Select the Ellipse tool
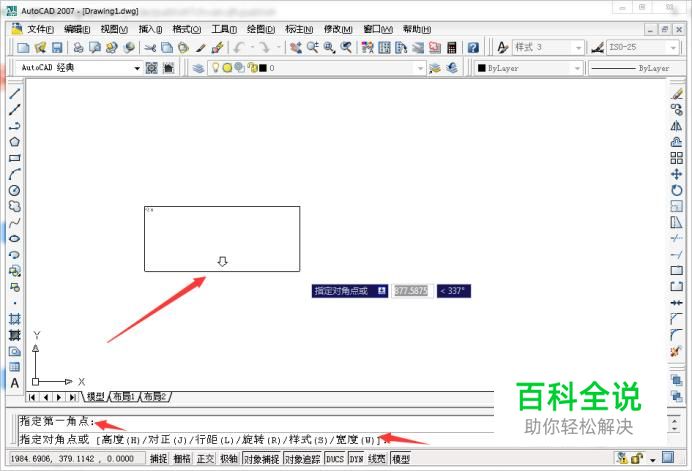The height and width of the screenshot is (471, 692). tap(15, 238)
